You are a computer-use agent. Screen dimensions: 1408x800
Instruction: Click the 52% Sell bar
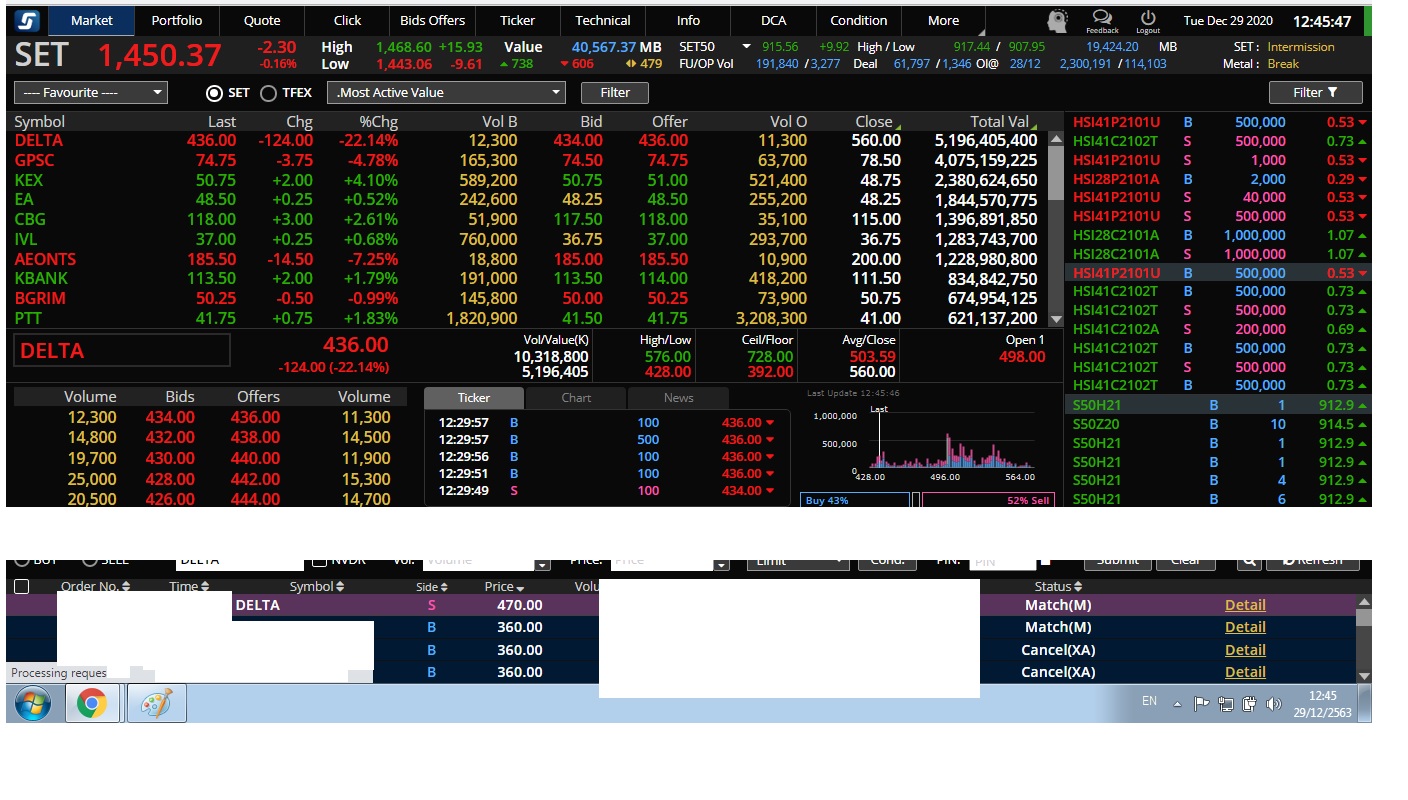point(988,500)
